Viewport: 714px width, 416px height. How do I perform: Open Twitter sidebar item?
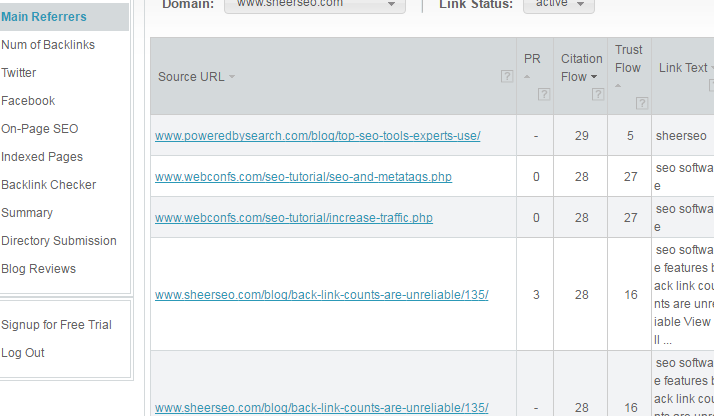[x=19, y=73]
